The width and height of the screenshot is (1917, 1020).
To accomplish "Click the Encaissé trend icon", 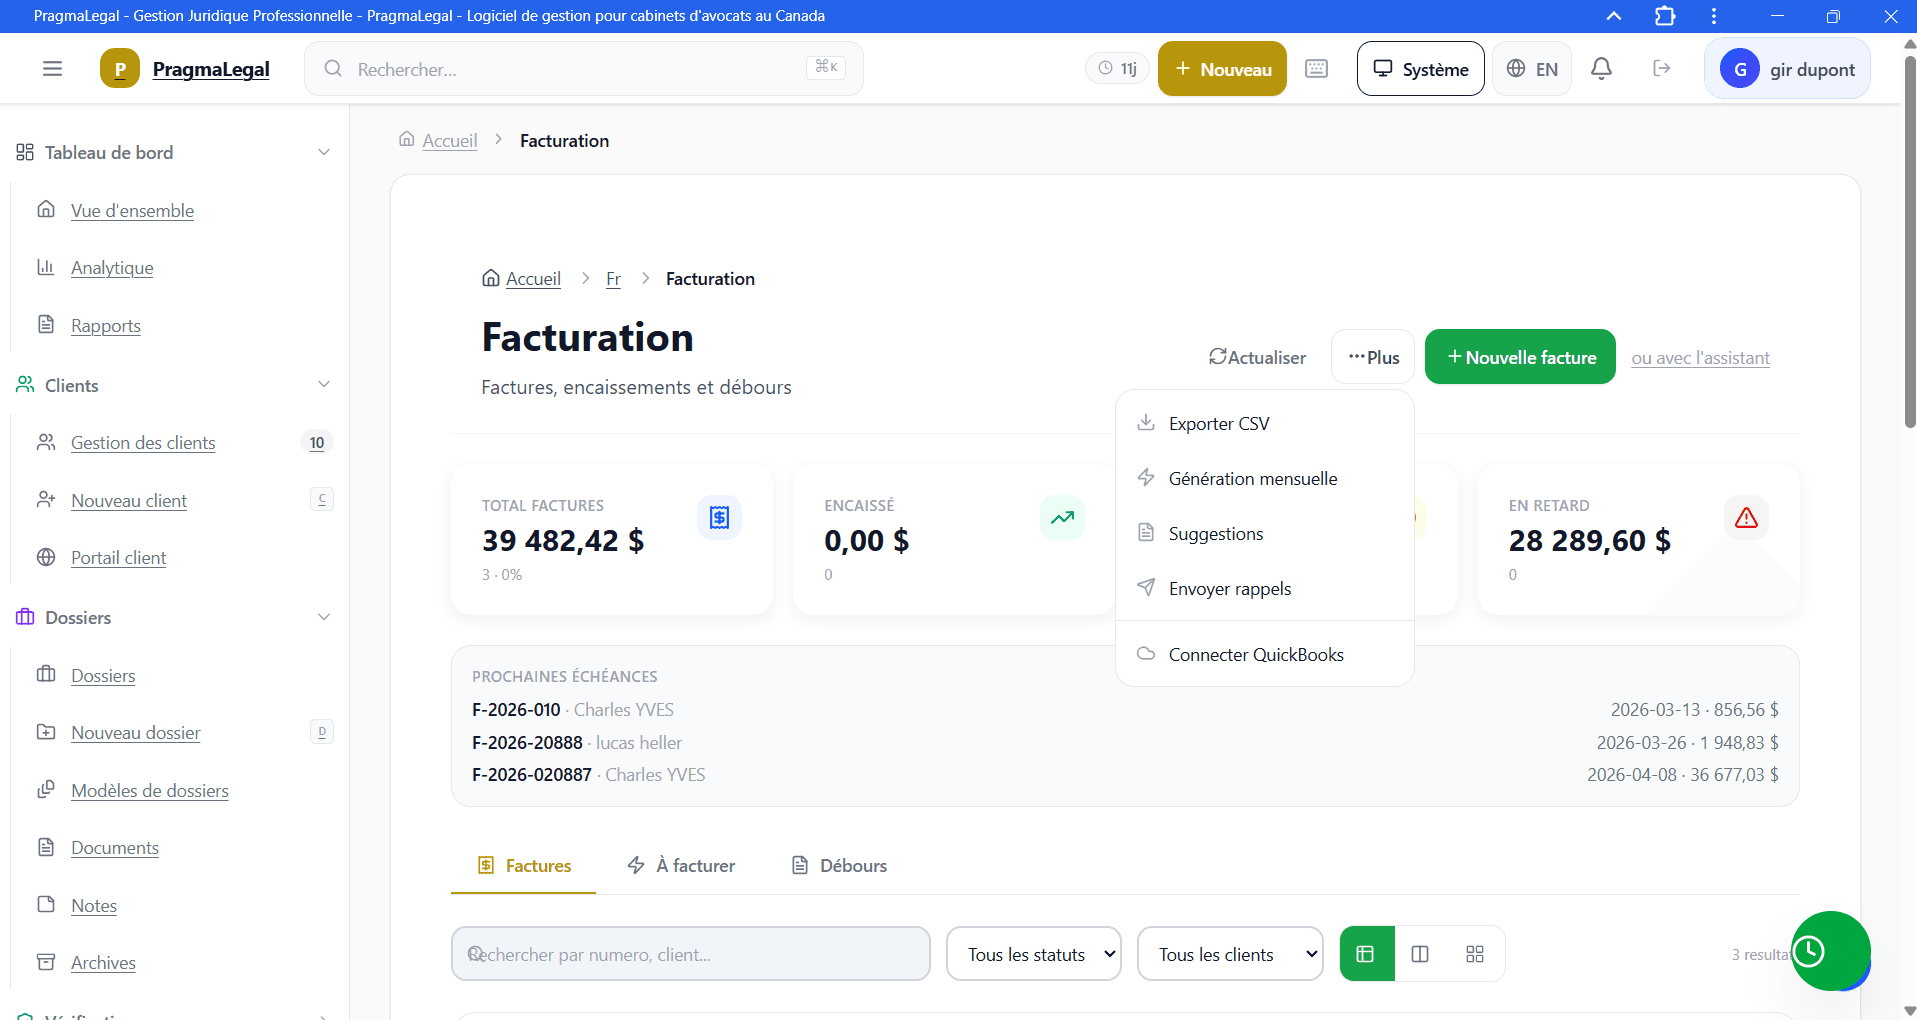I will tap(1062, 517).
